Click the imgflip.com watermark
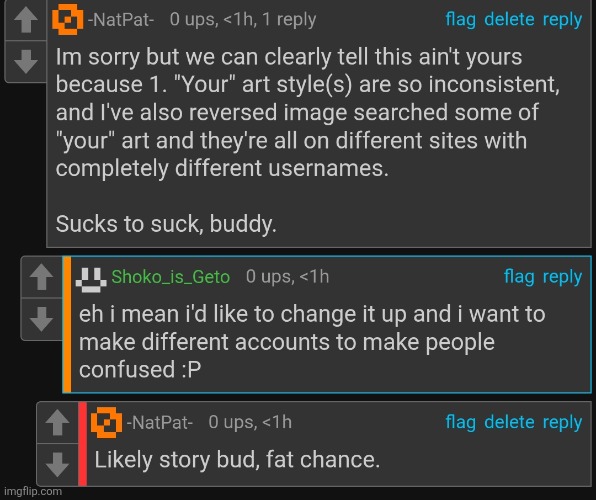The height and width of the screenshot is (500, 596). [x=33, y=491]
